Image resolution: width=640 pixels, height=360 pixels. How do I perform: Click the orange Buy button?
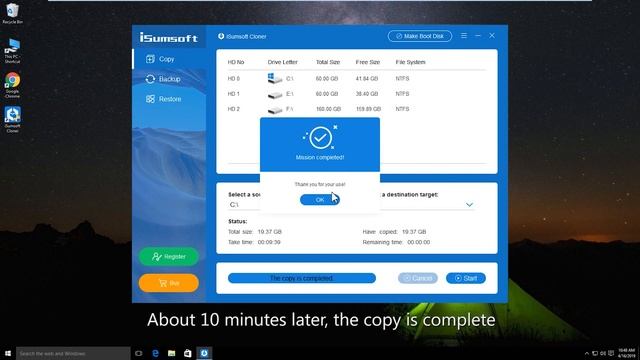(169, 283)
